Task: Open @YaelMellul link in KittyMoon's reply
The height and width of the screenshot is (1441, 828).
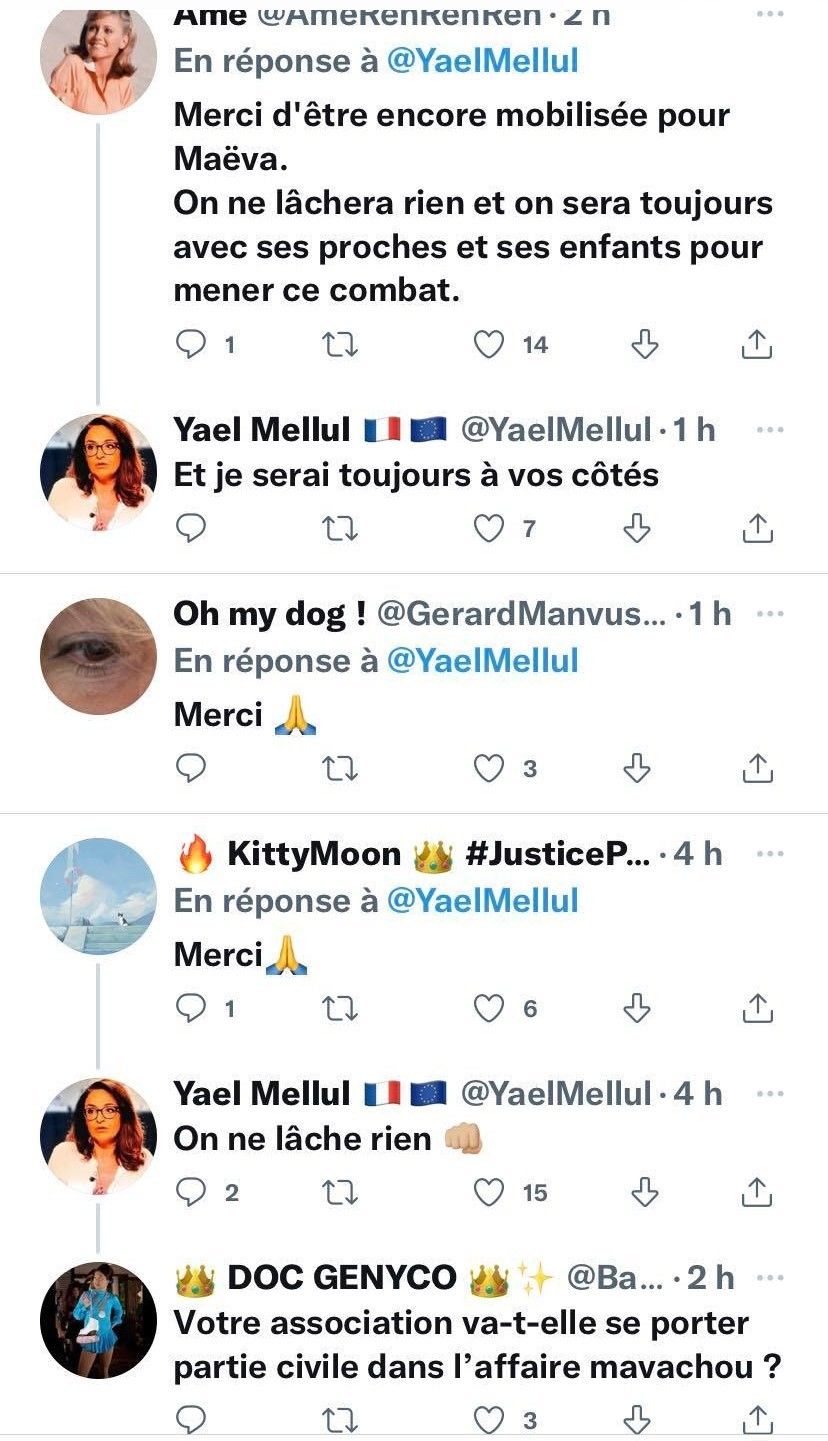Action: click(482, 901)
